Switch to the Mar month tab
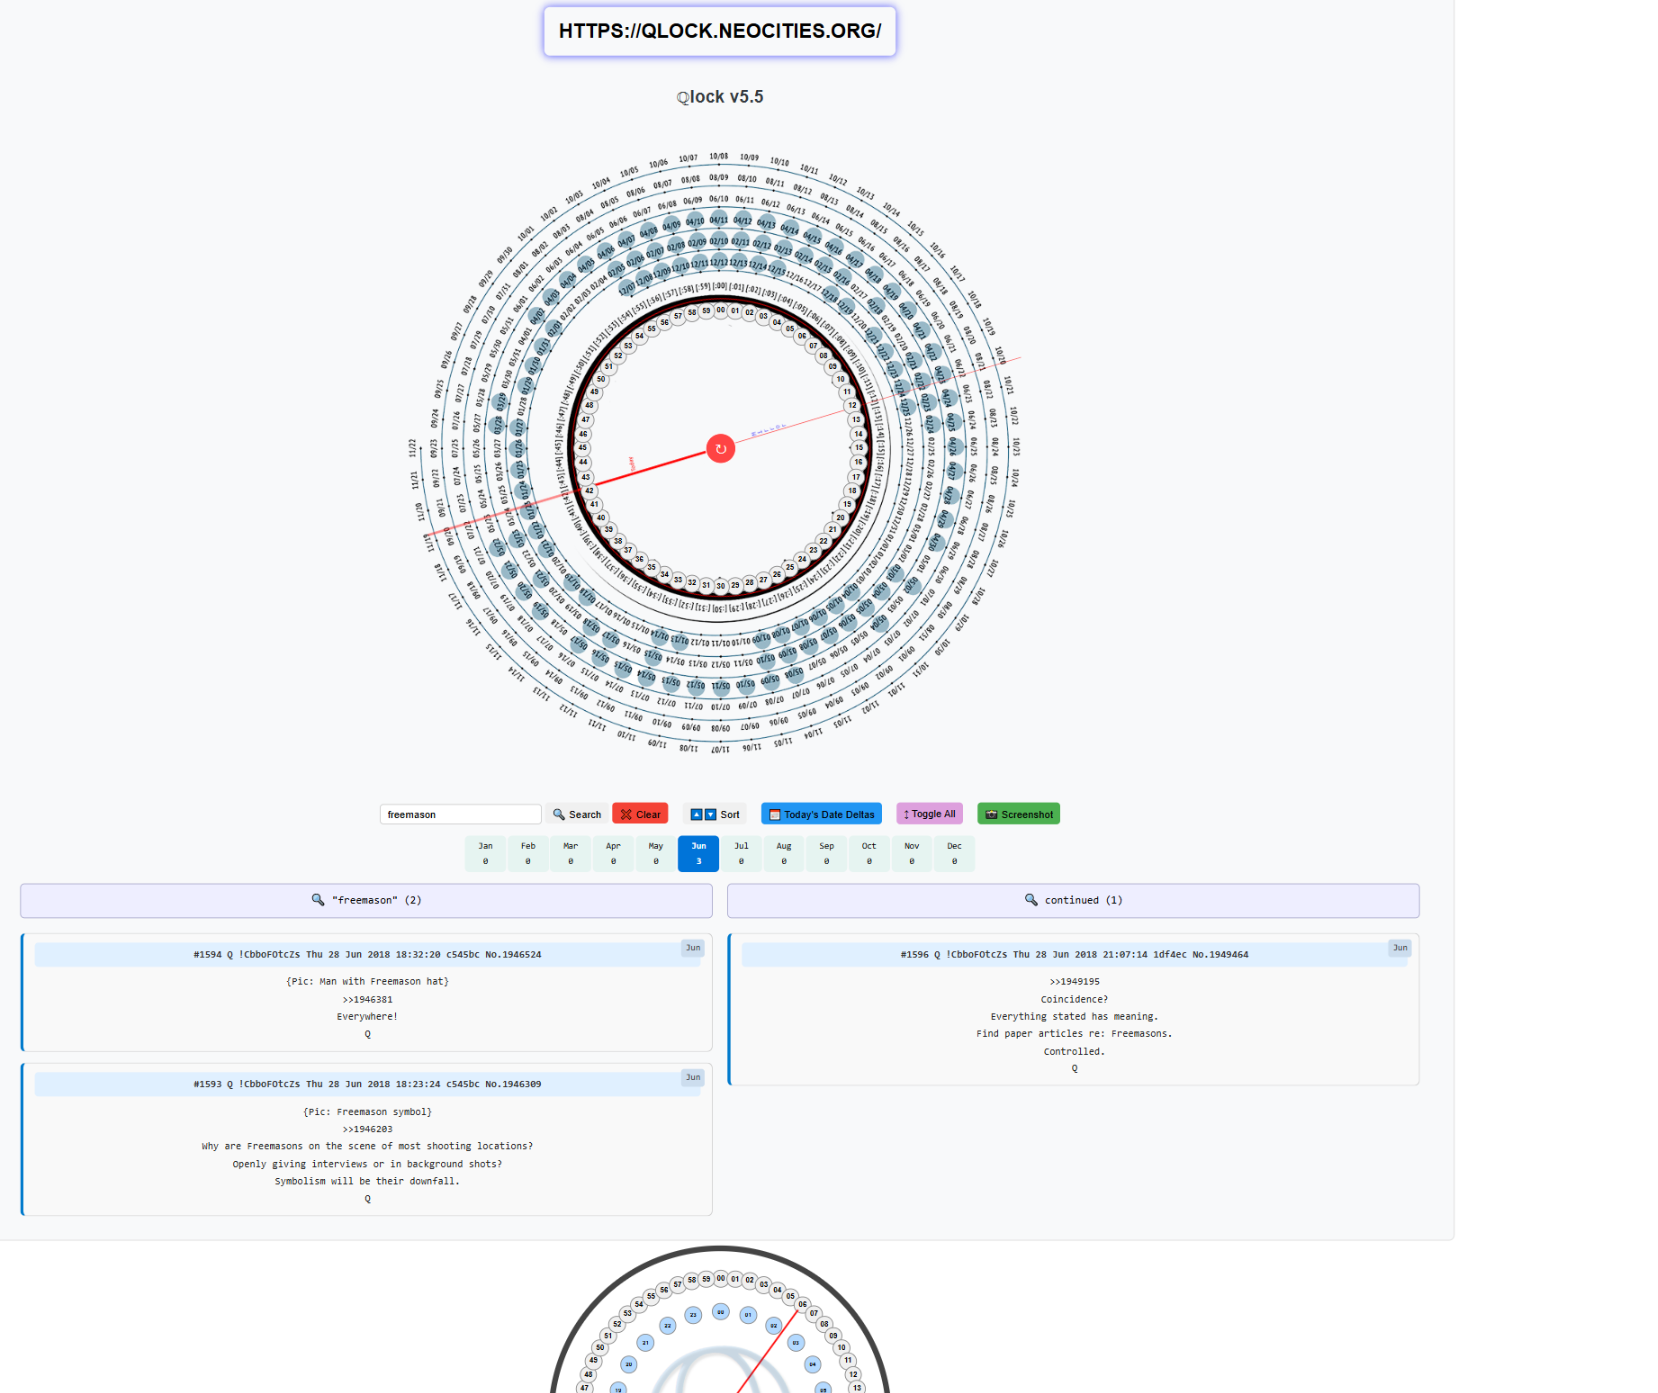 tap(570, 853)
